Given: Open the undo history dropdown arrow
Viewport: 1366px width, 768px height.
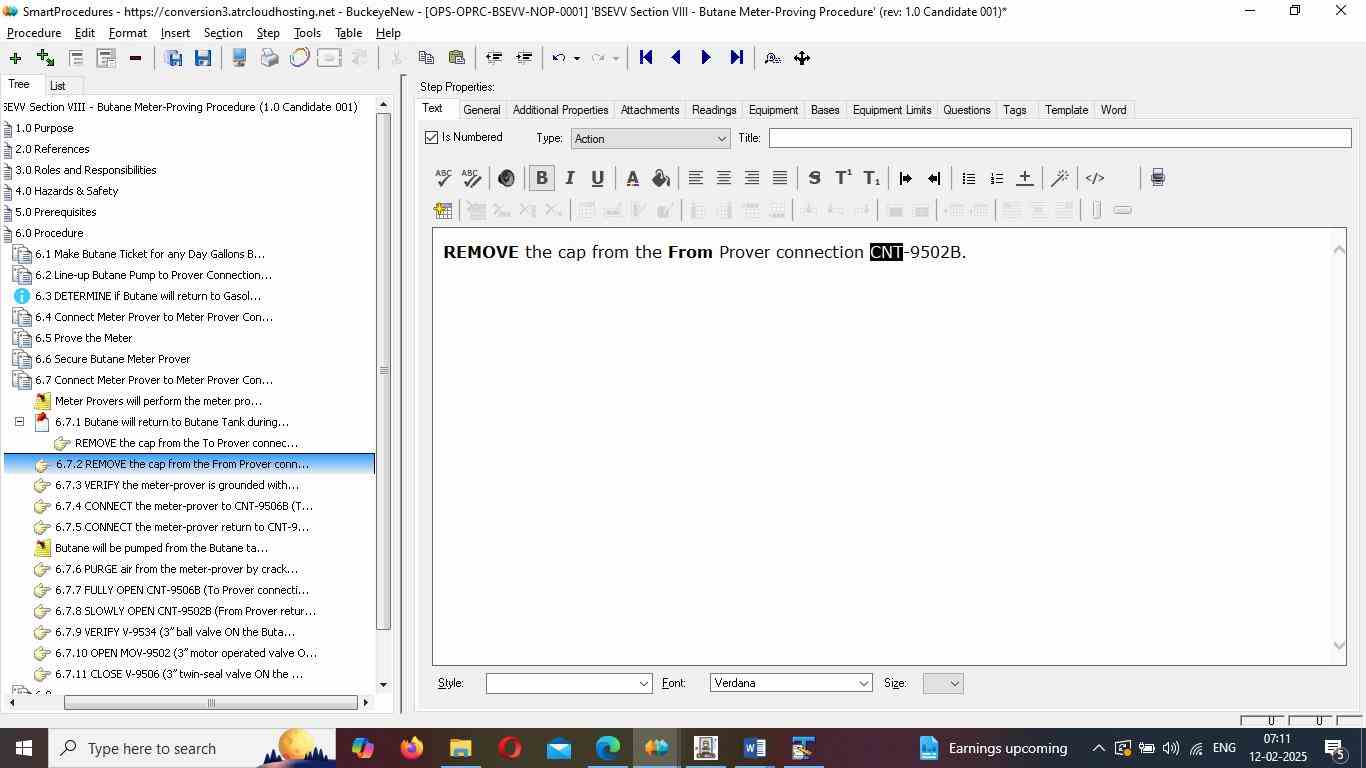Looking at the screenshot, I should [576, 58].
